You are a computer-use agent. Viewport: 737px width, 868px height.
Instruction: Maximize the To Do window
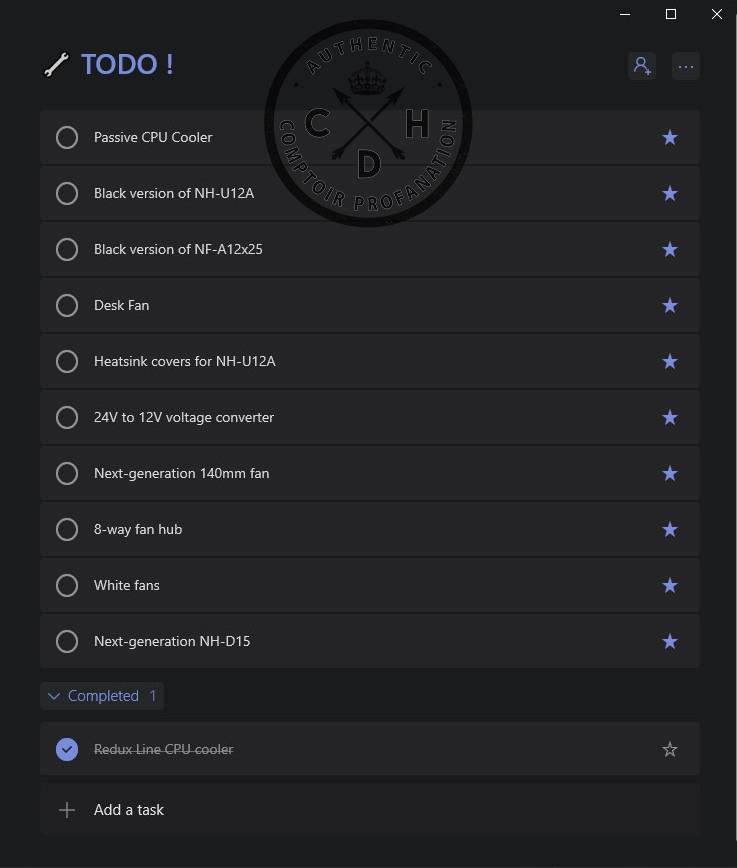671,14
